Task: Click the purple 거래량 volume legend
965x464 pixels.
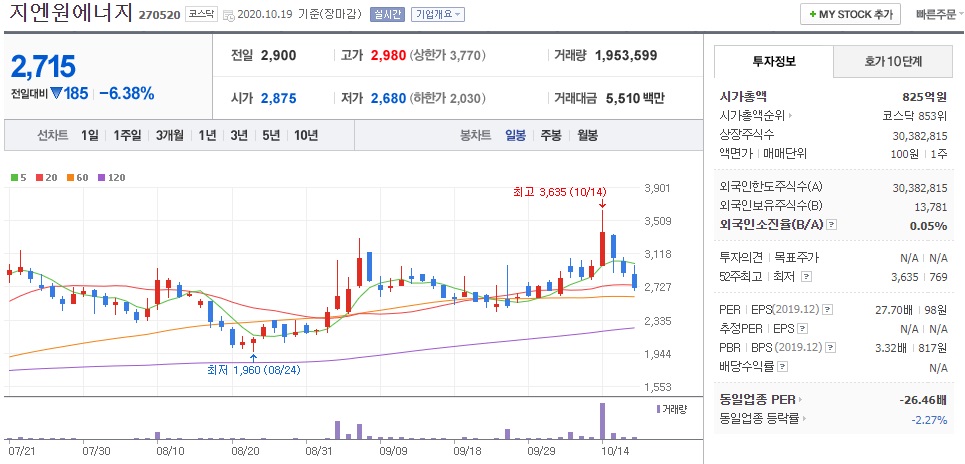Action: click(672, 409)
